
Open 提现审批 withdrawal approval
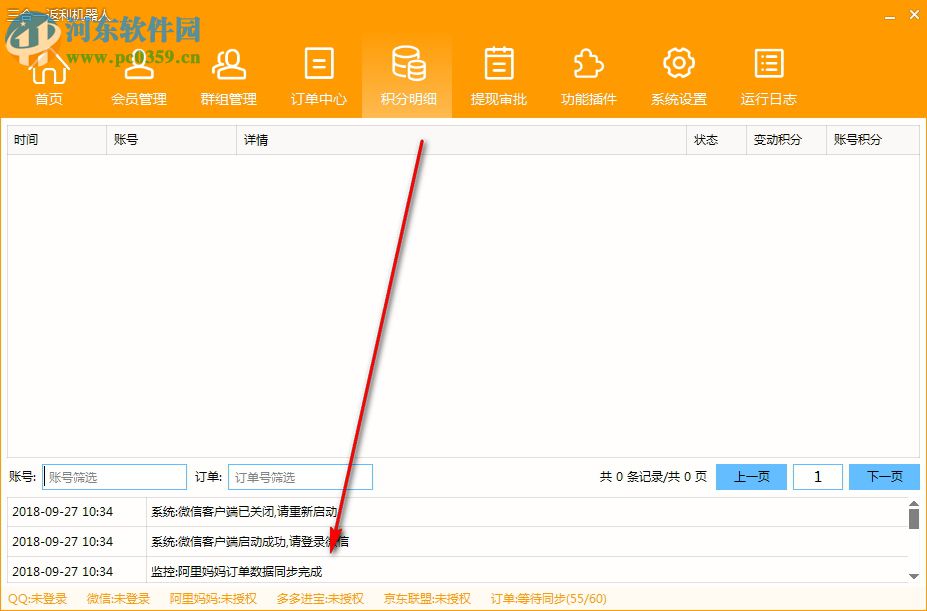(498, 75)
